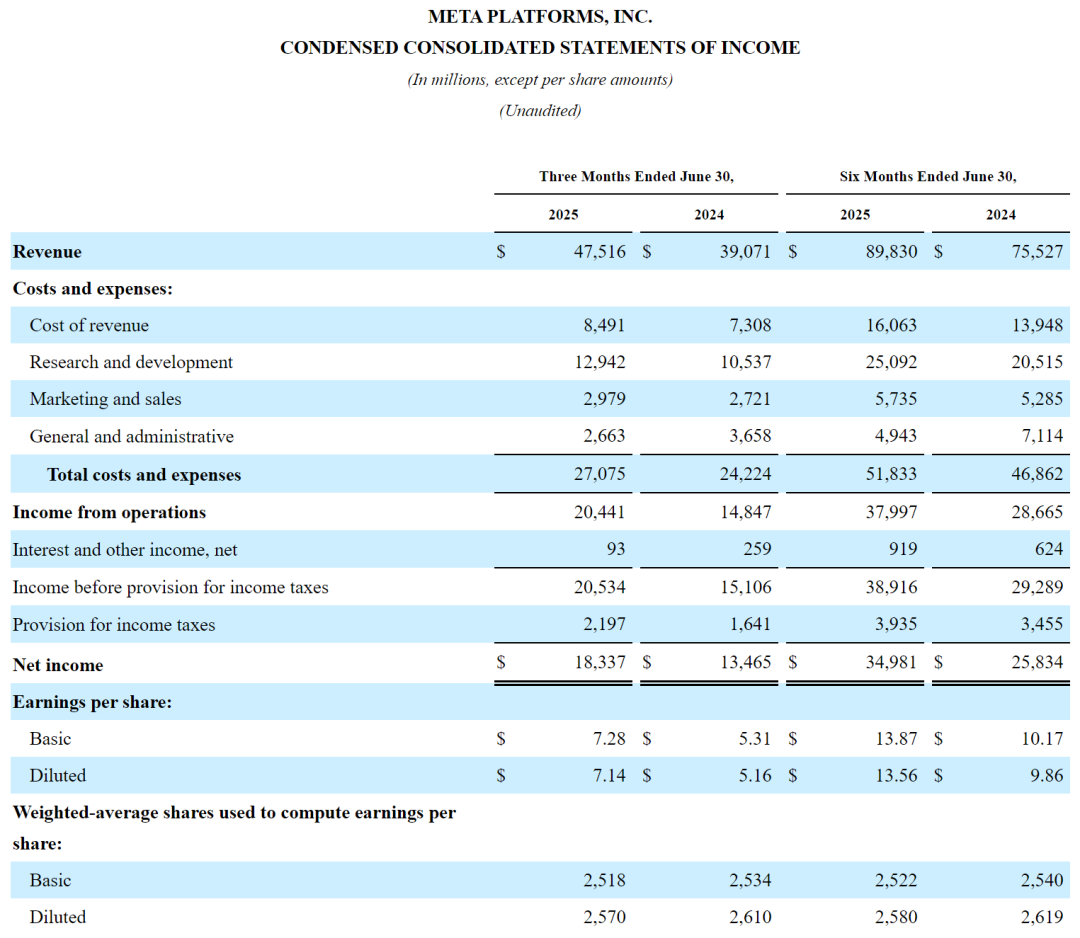The width and height of the screenshot is (1080, 938).
Task: Select the 'META PLATFORMS, INC.' title
Action: [540, 17]
